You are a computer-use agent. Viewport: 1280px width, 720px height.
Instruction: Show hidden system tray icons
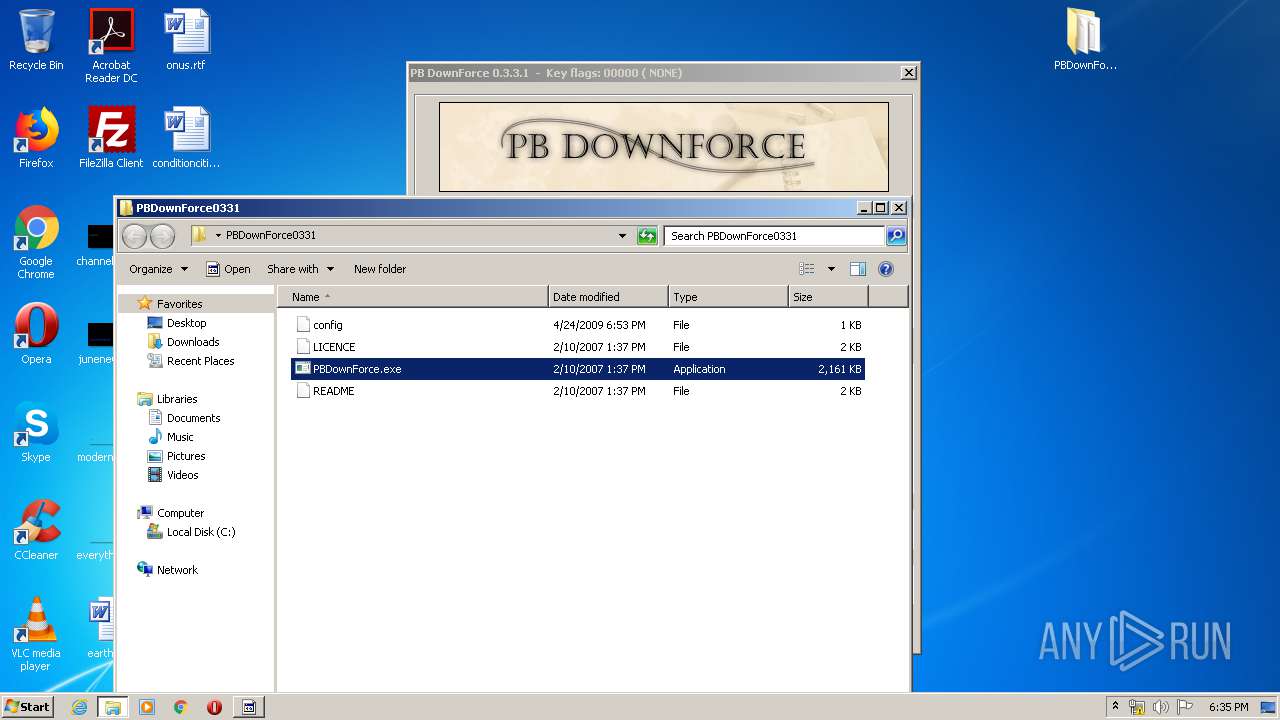click(x=1115, y=707)
